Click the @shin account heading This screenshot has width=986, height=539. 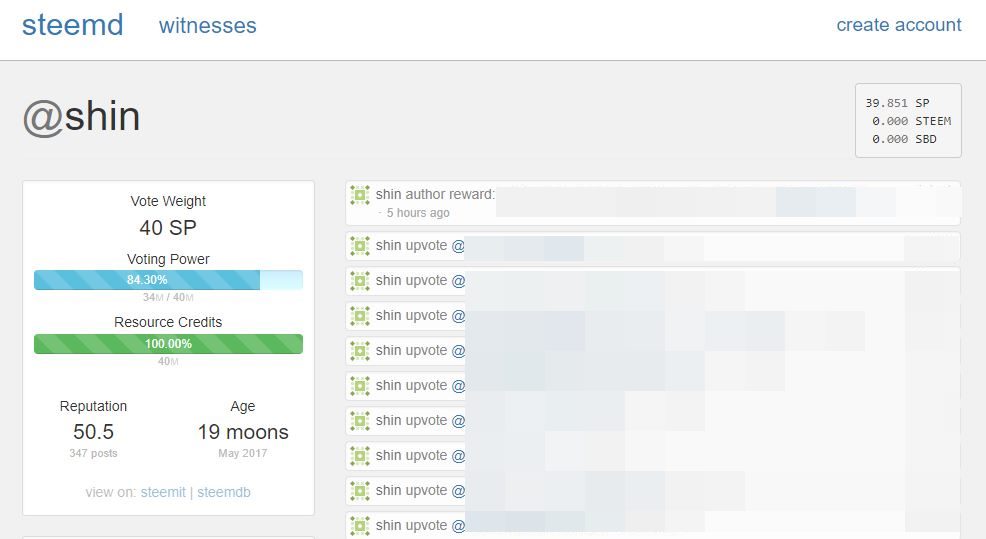pyautogui.click(x=82, y=117)
